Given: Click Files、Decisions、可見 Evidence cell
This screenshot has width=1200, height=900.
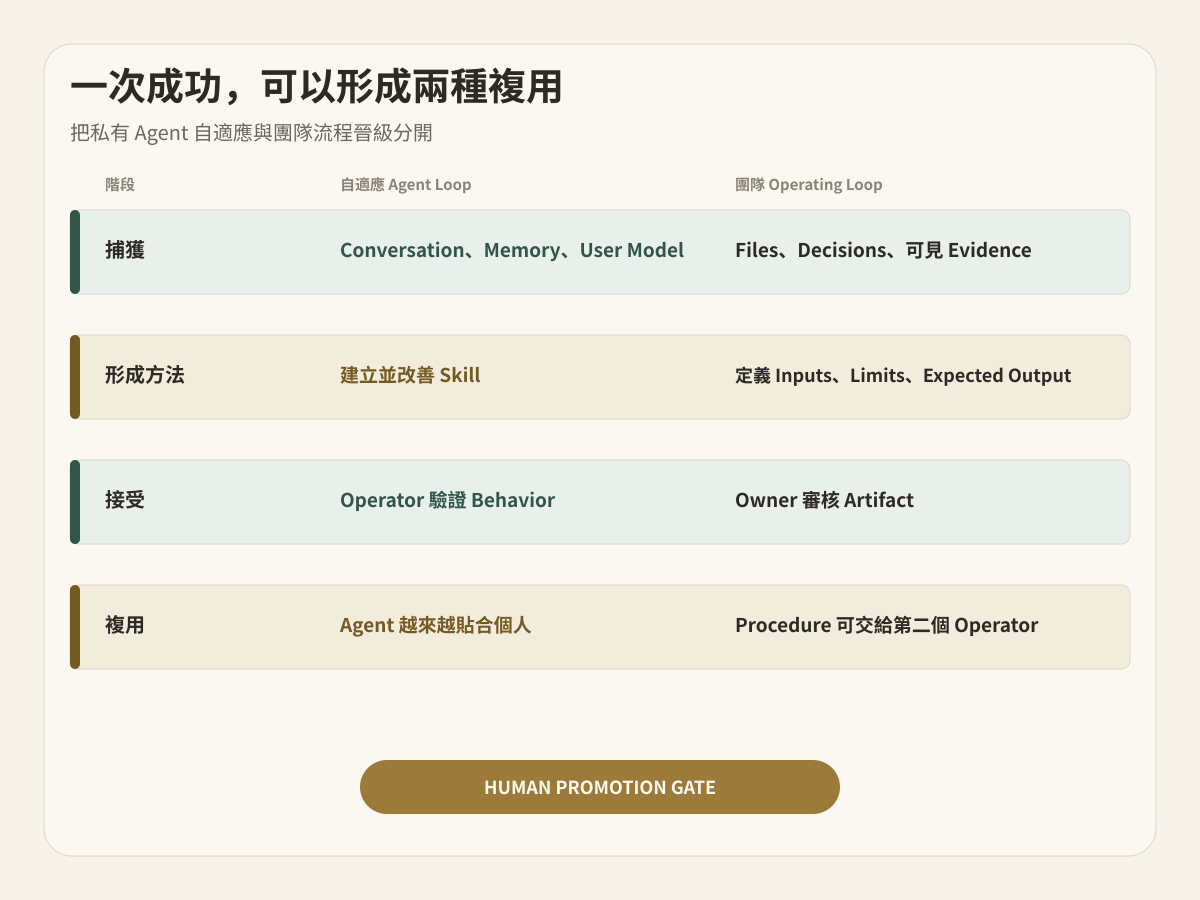Looking at the screenshot, I should point(883,250).
